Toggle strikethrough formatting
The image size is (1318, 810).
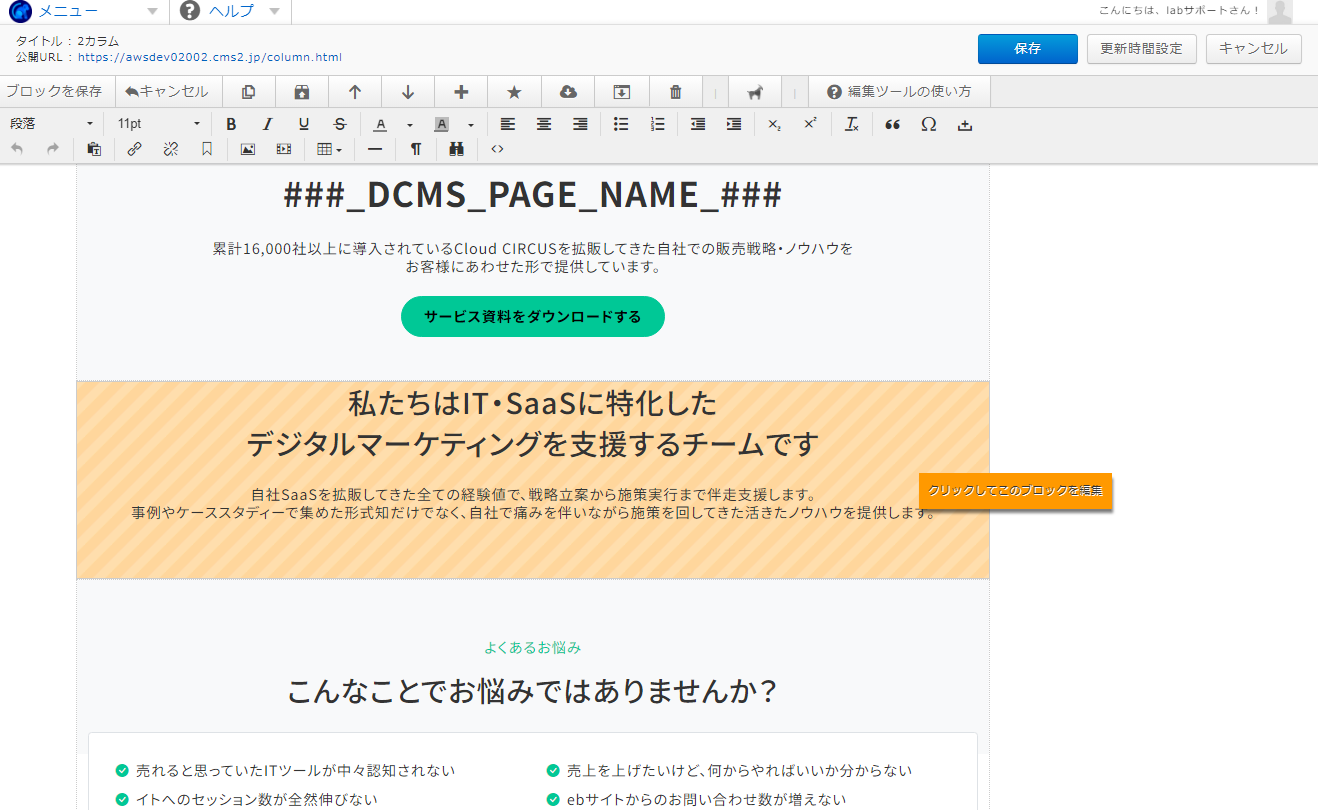[340, 124]
